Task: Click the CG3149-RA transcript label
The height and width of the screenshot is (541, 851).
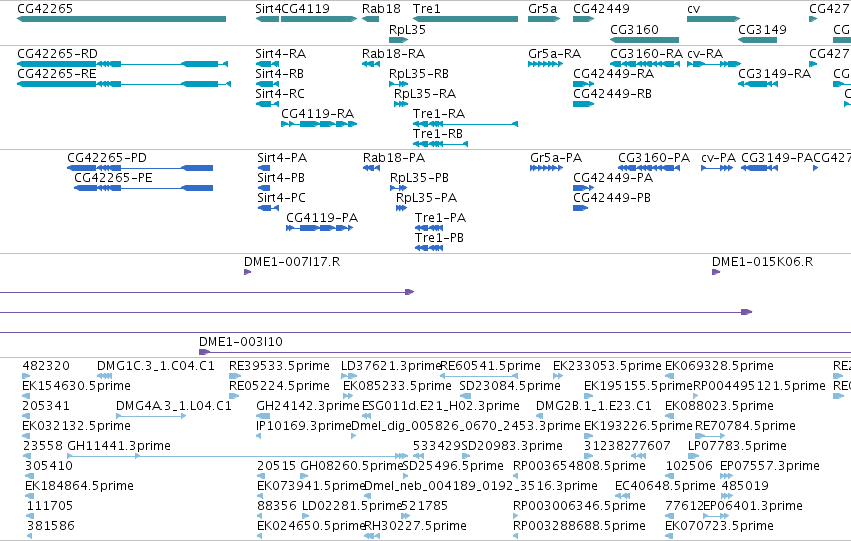Action: 774,74
